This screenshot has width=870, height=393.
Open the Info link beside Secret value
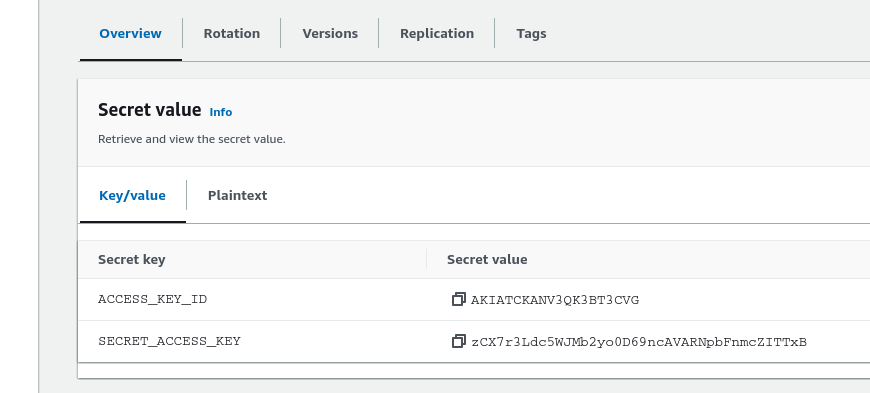tap(221, 112)
